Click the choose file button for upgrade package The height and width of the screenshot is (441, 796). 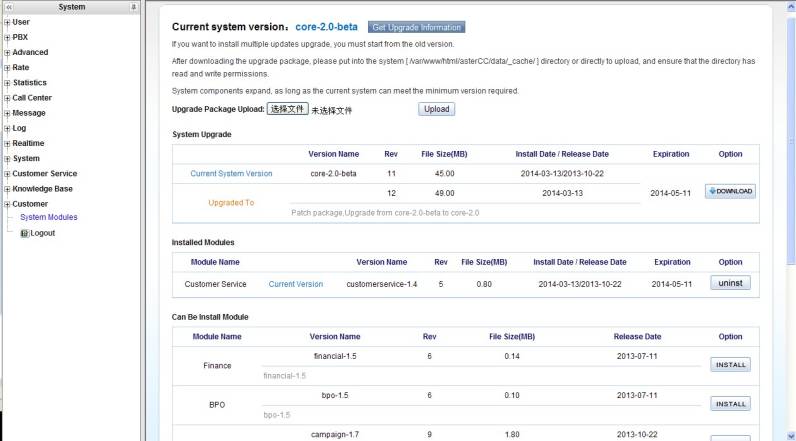287,109
